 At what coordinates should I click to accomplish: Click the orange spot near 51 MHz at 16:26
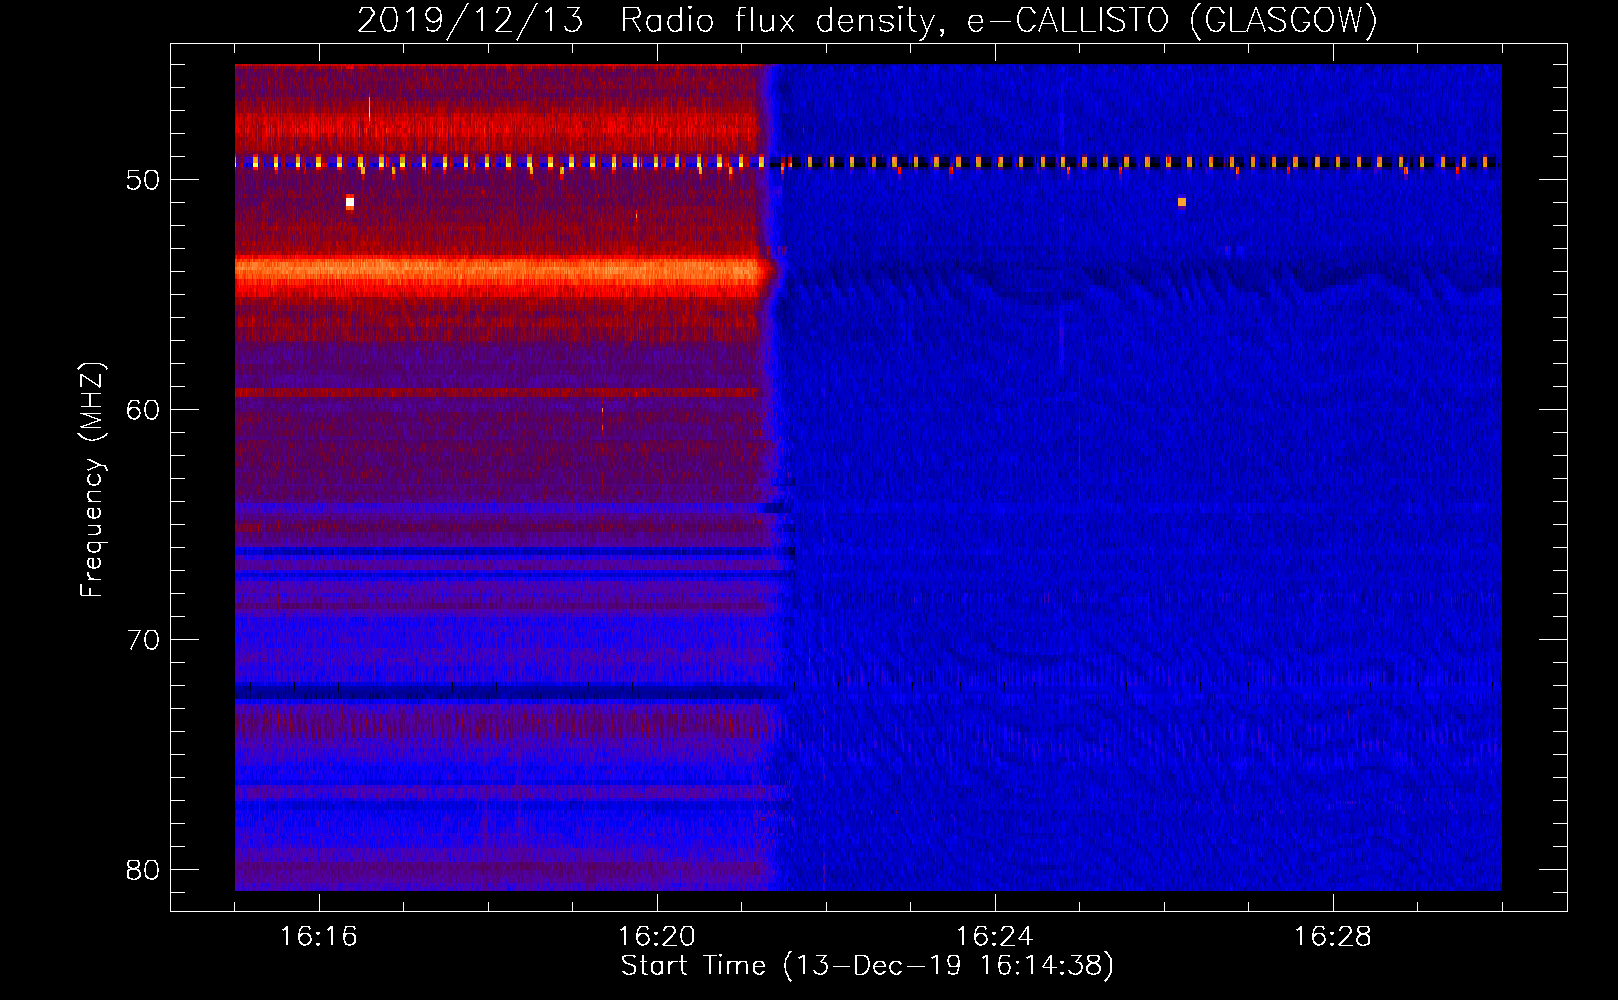[1182, 202]
